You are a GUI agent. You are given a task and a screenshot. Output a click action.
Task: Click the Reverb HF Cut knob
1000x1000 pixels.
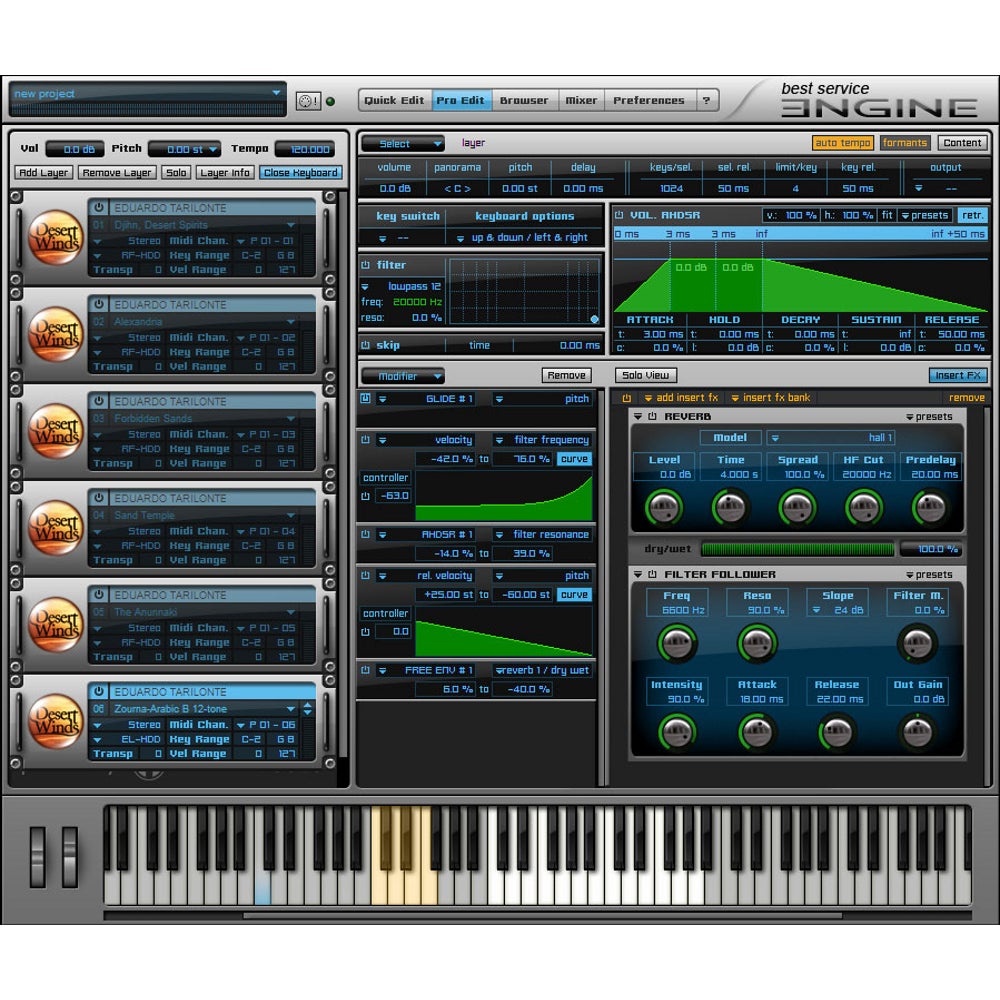coord(864,508)
